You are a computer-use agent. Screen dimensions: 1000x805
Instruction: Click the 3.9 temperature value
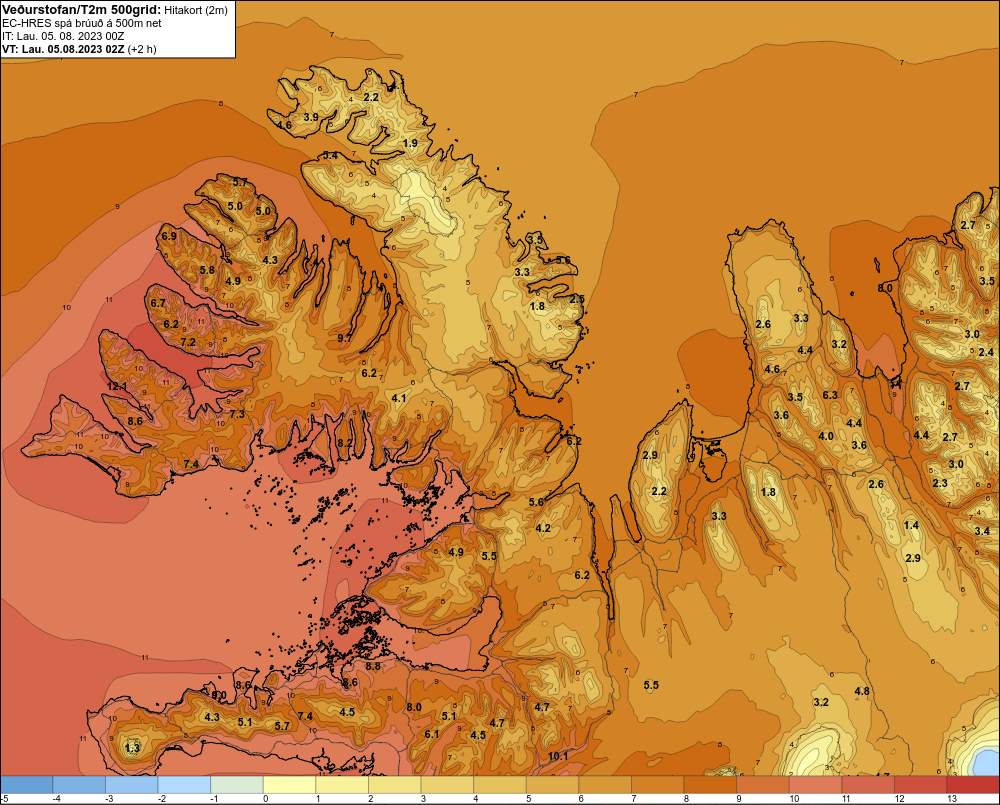[311, 117]
